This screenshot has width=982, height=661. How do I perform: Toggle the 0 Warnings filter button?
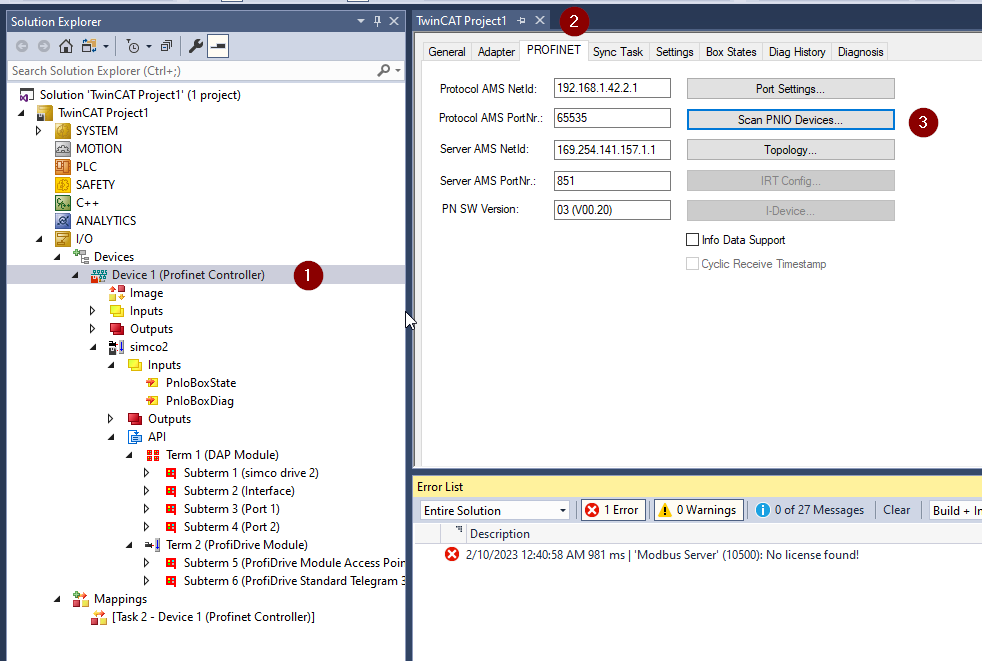pyautogui.click(x=699, y=510)
